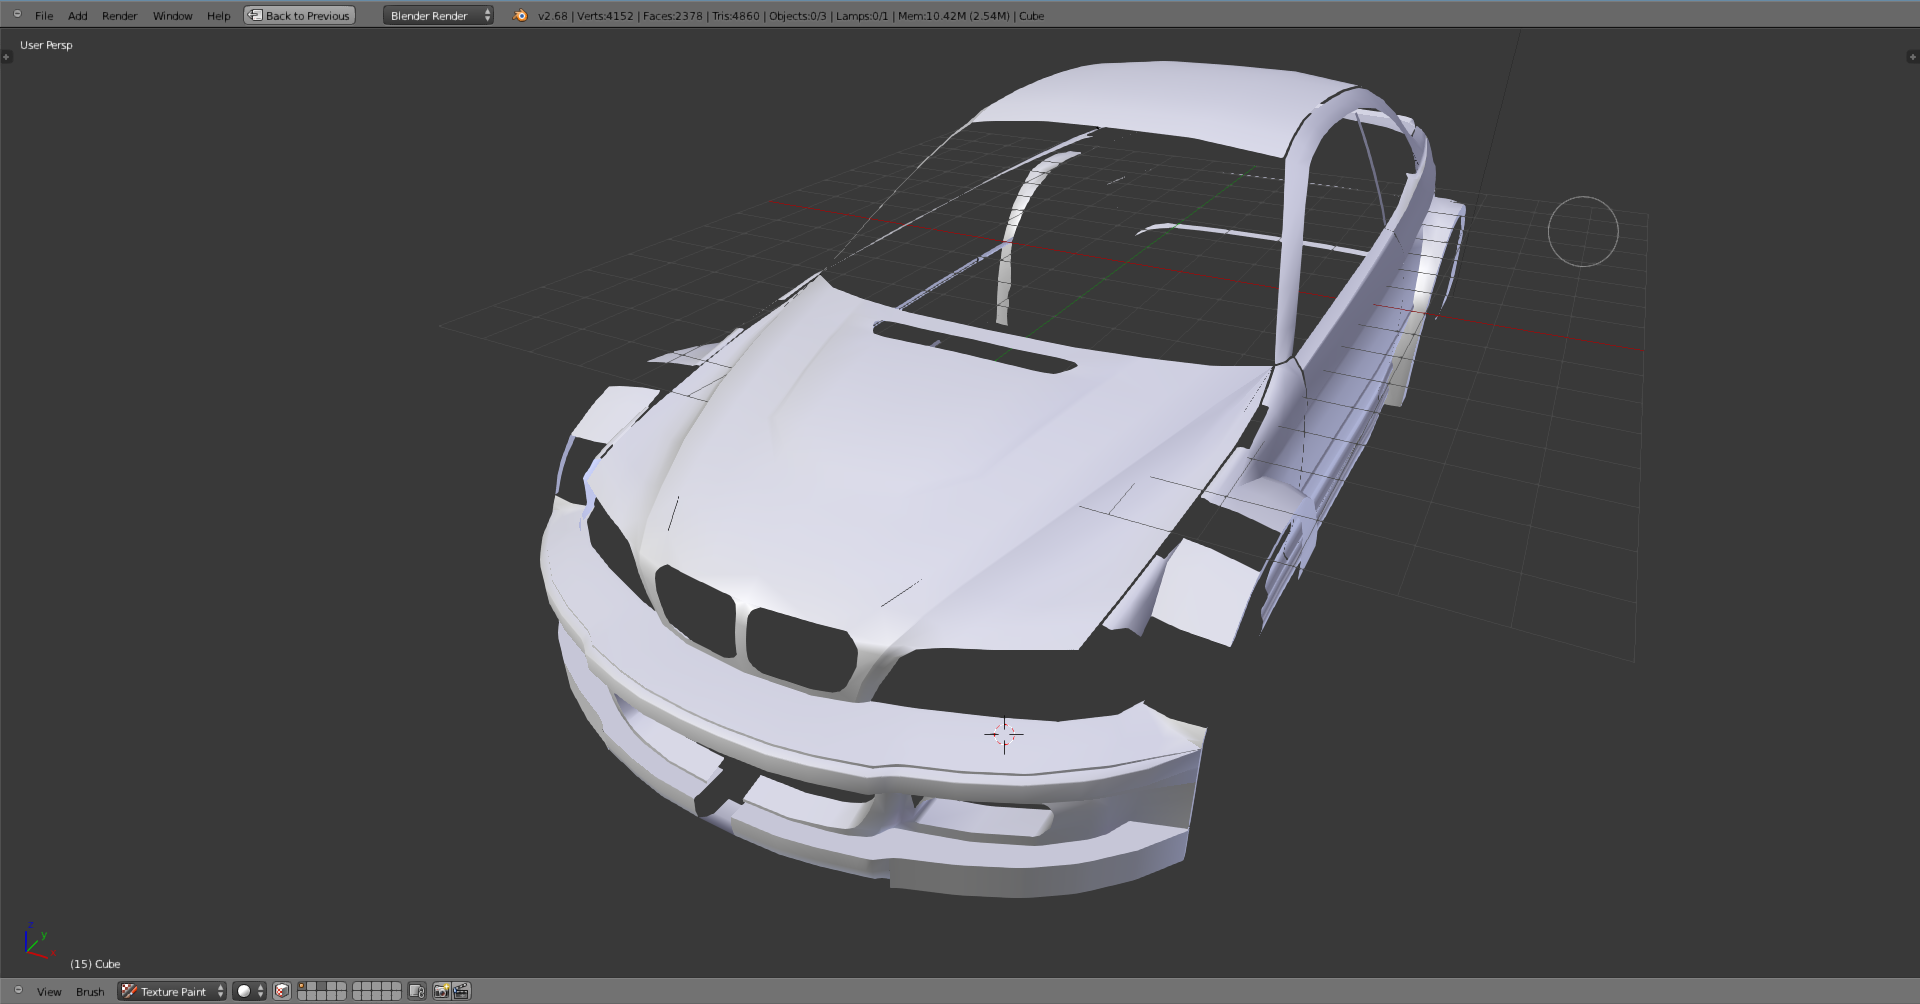
Task: Open the Add menu
Action: 77,16
